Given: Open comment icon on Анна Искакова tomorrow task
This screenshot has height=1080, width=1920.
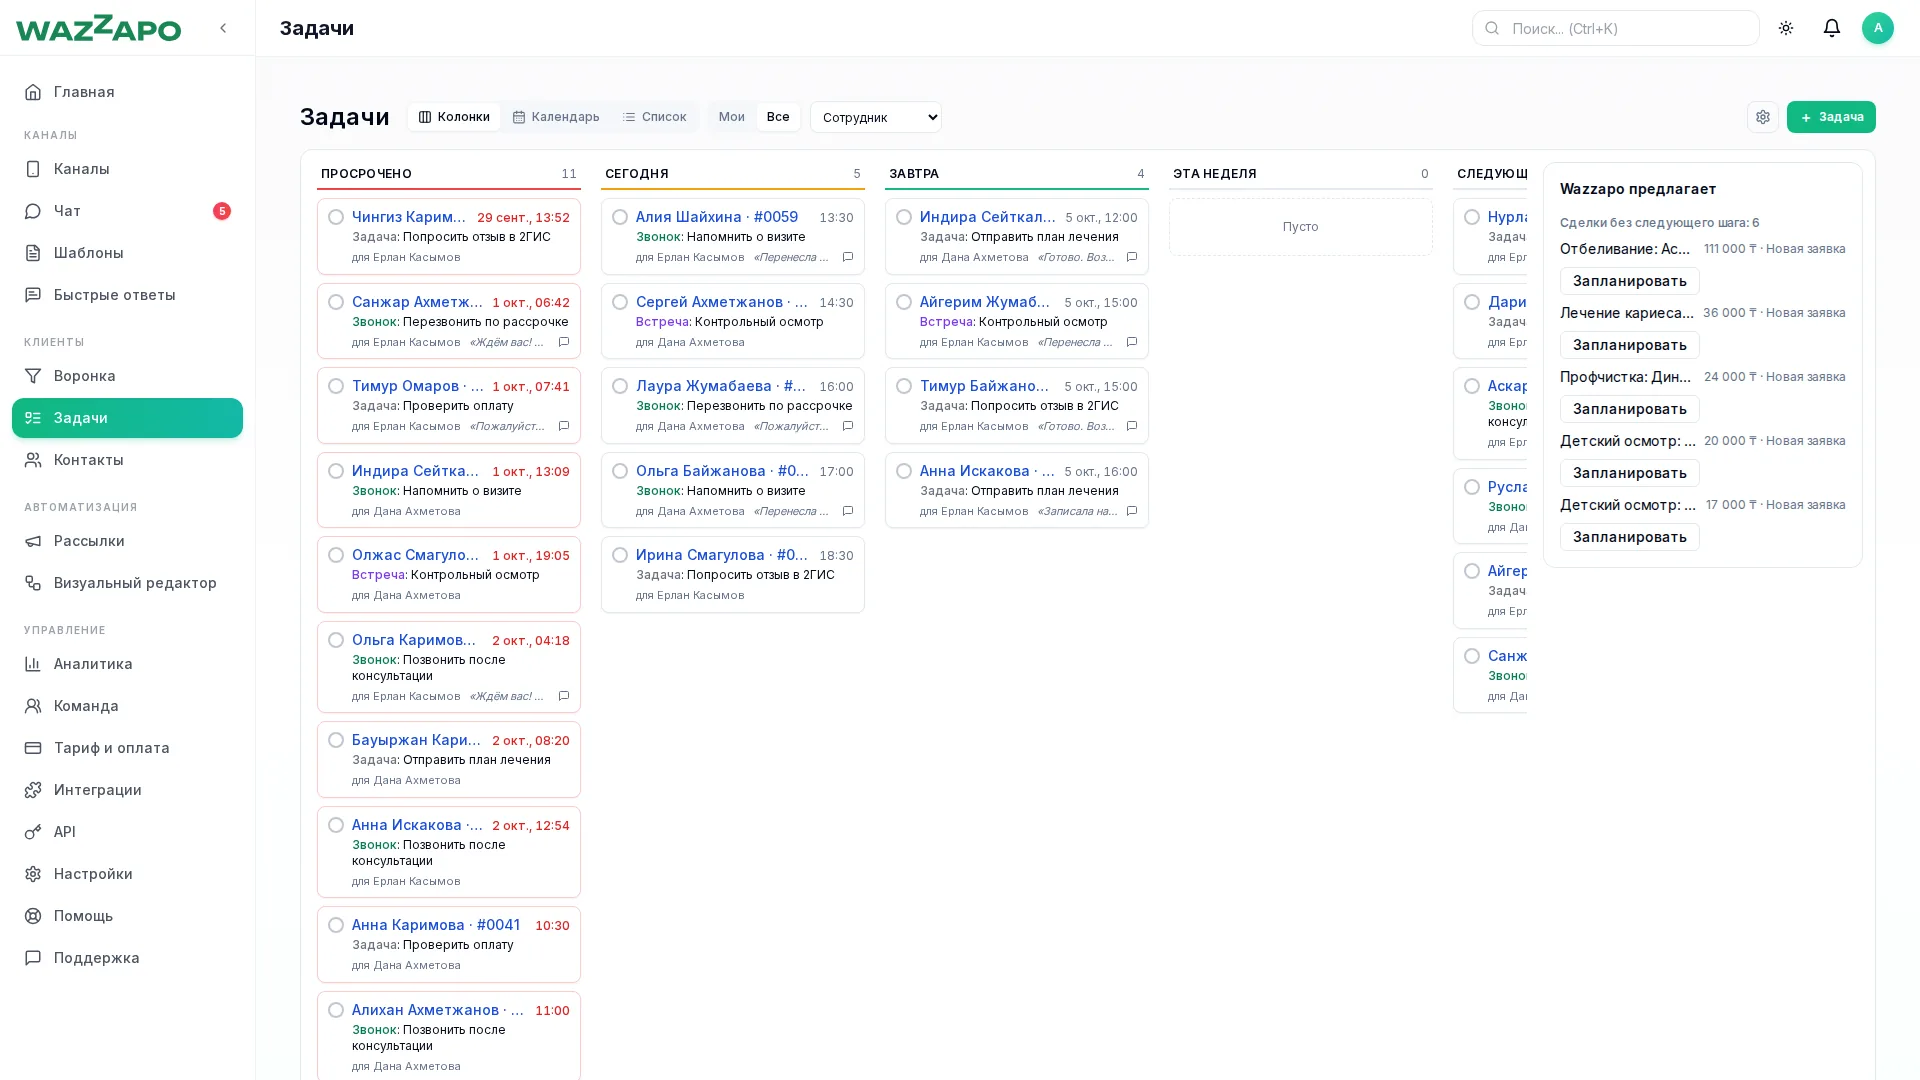Looking at the screenshot, I should coord(1132,511).
